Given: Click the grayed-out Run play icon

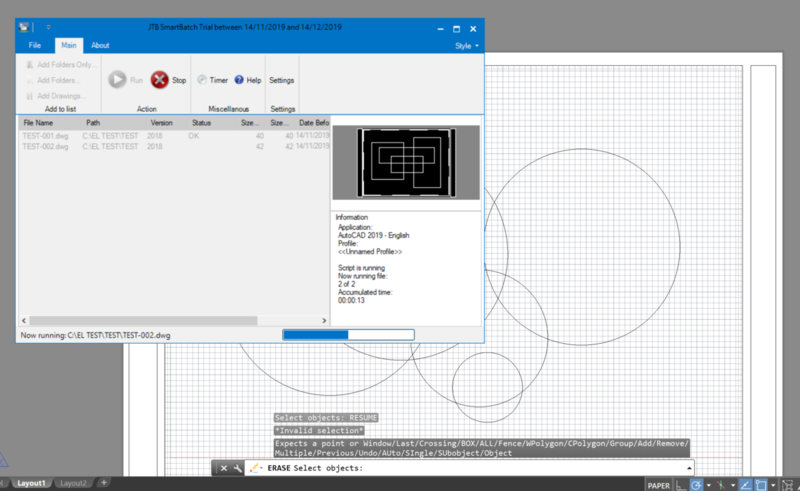Looking at the screenshot, I should 117,80.
